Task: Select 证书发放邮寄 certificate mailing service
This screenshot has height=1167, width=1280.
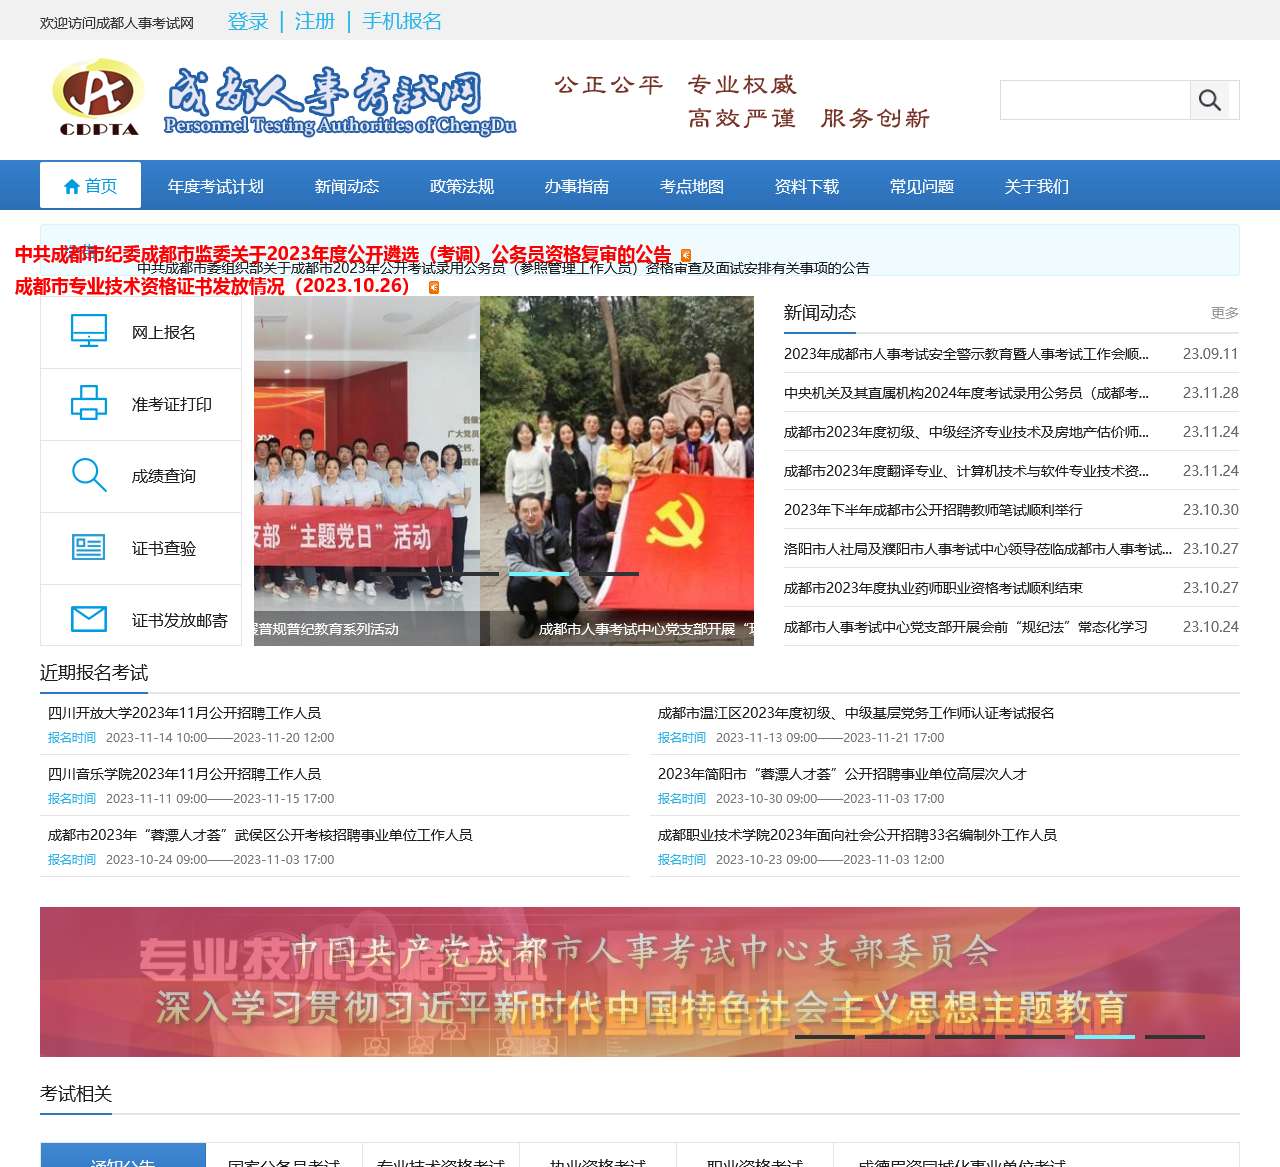Action: point(89,617)
